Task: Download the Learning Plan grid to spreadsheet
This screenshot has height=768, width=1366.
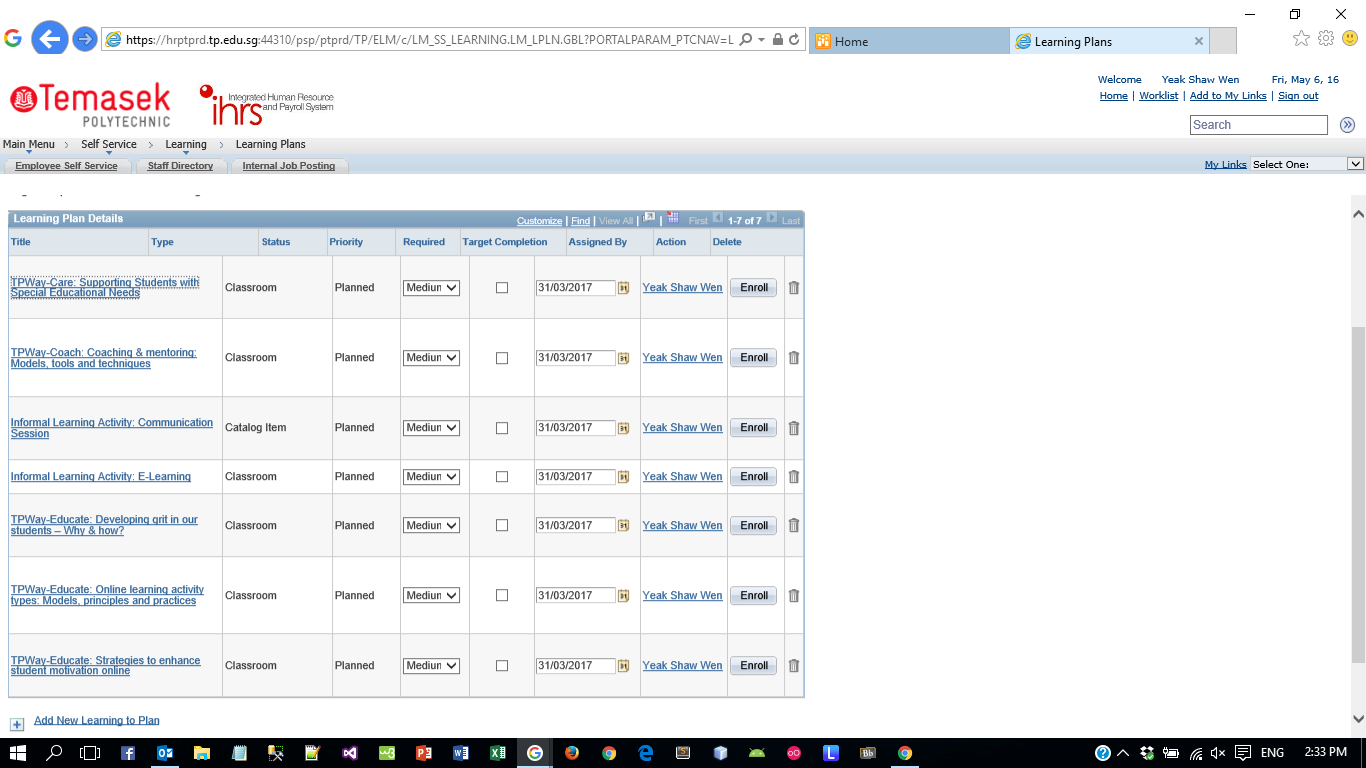Action: (x=673, y=218)
